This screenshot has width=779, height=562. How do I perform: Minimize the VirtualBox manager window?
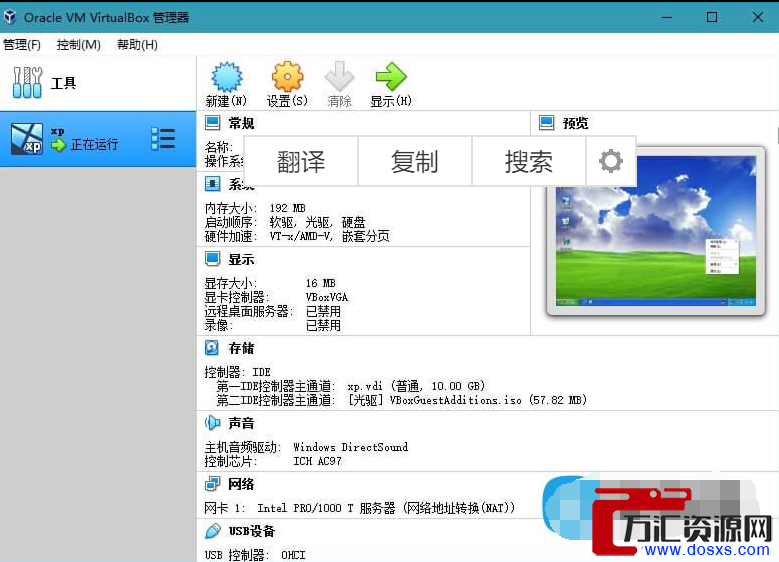tap(667, 17)
